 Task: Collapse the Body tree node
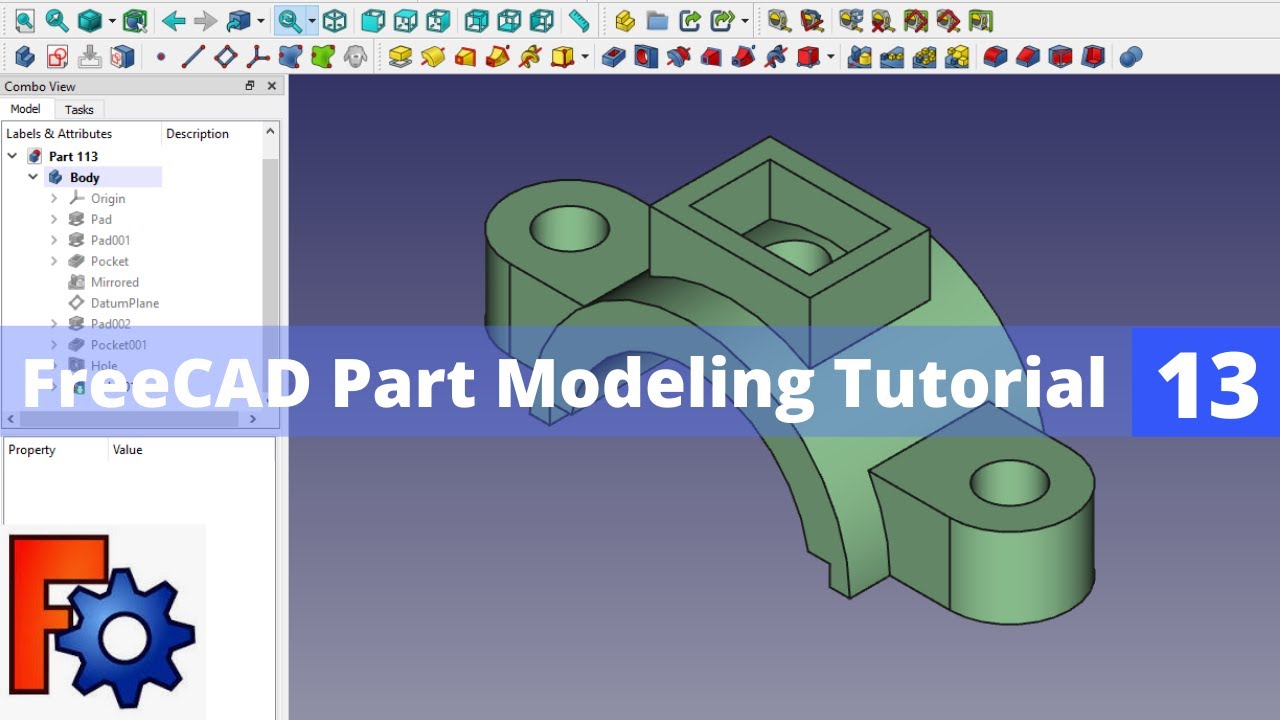[x=33, y=177]
